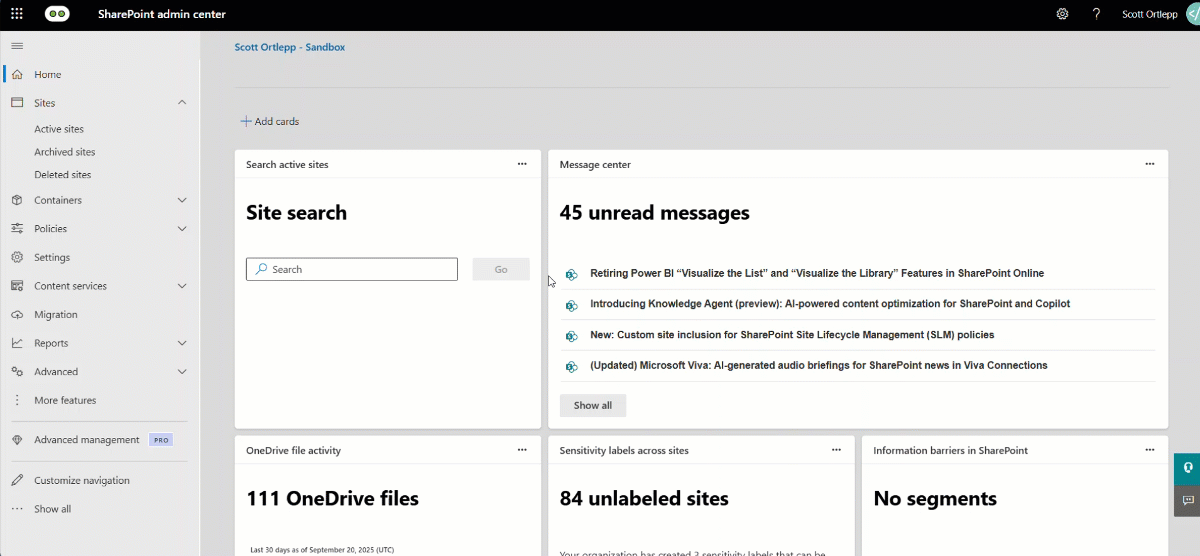Open the Retiring Power BI Visualize message

[817, 273]
